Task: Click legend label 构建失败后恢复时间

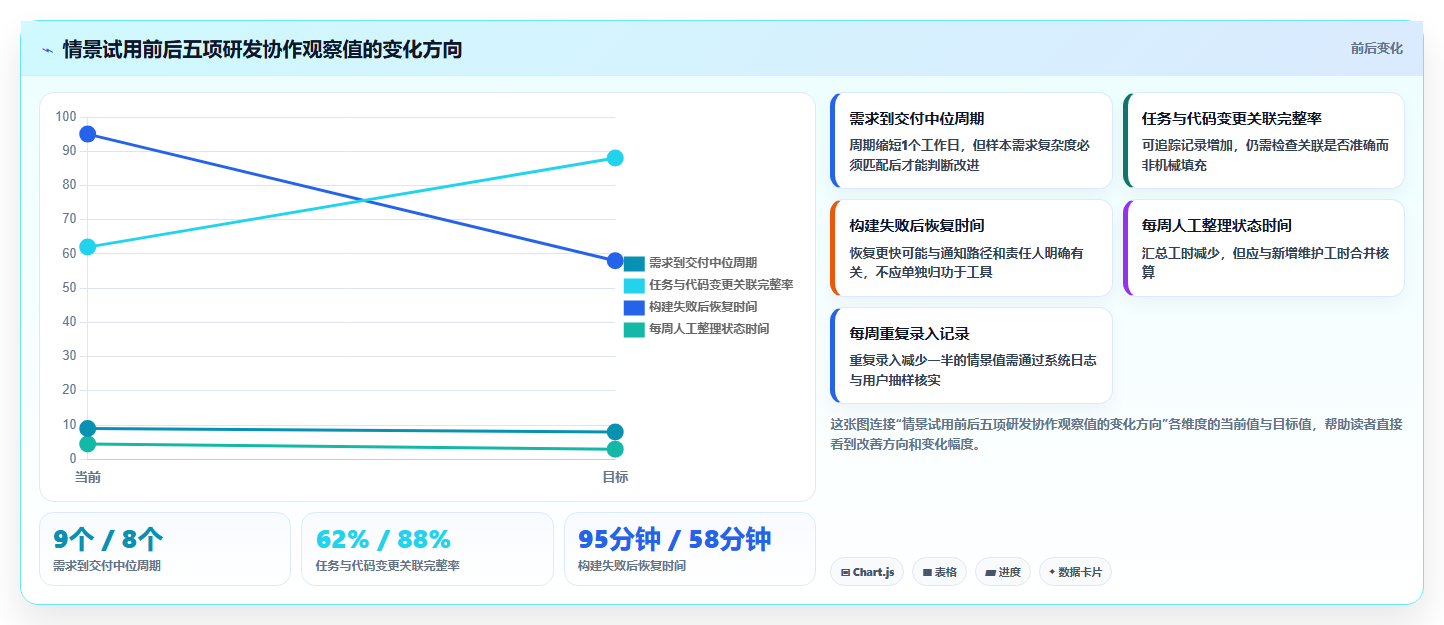Action: pyautogui.click(x=703, y=307)
